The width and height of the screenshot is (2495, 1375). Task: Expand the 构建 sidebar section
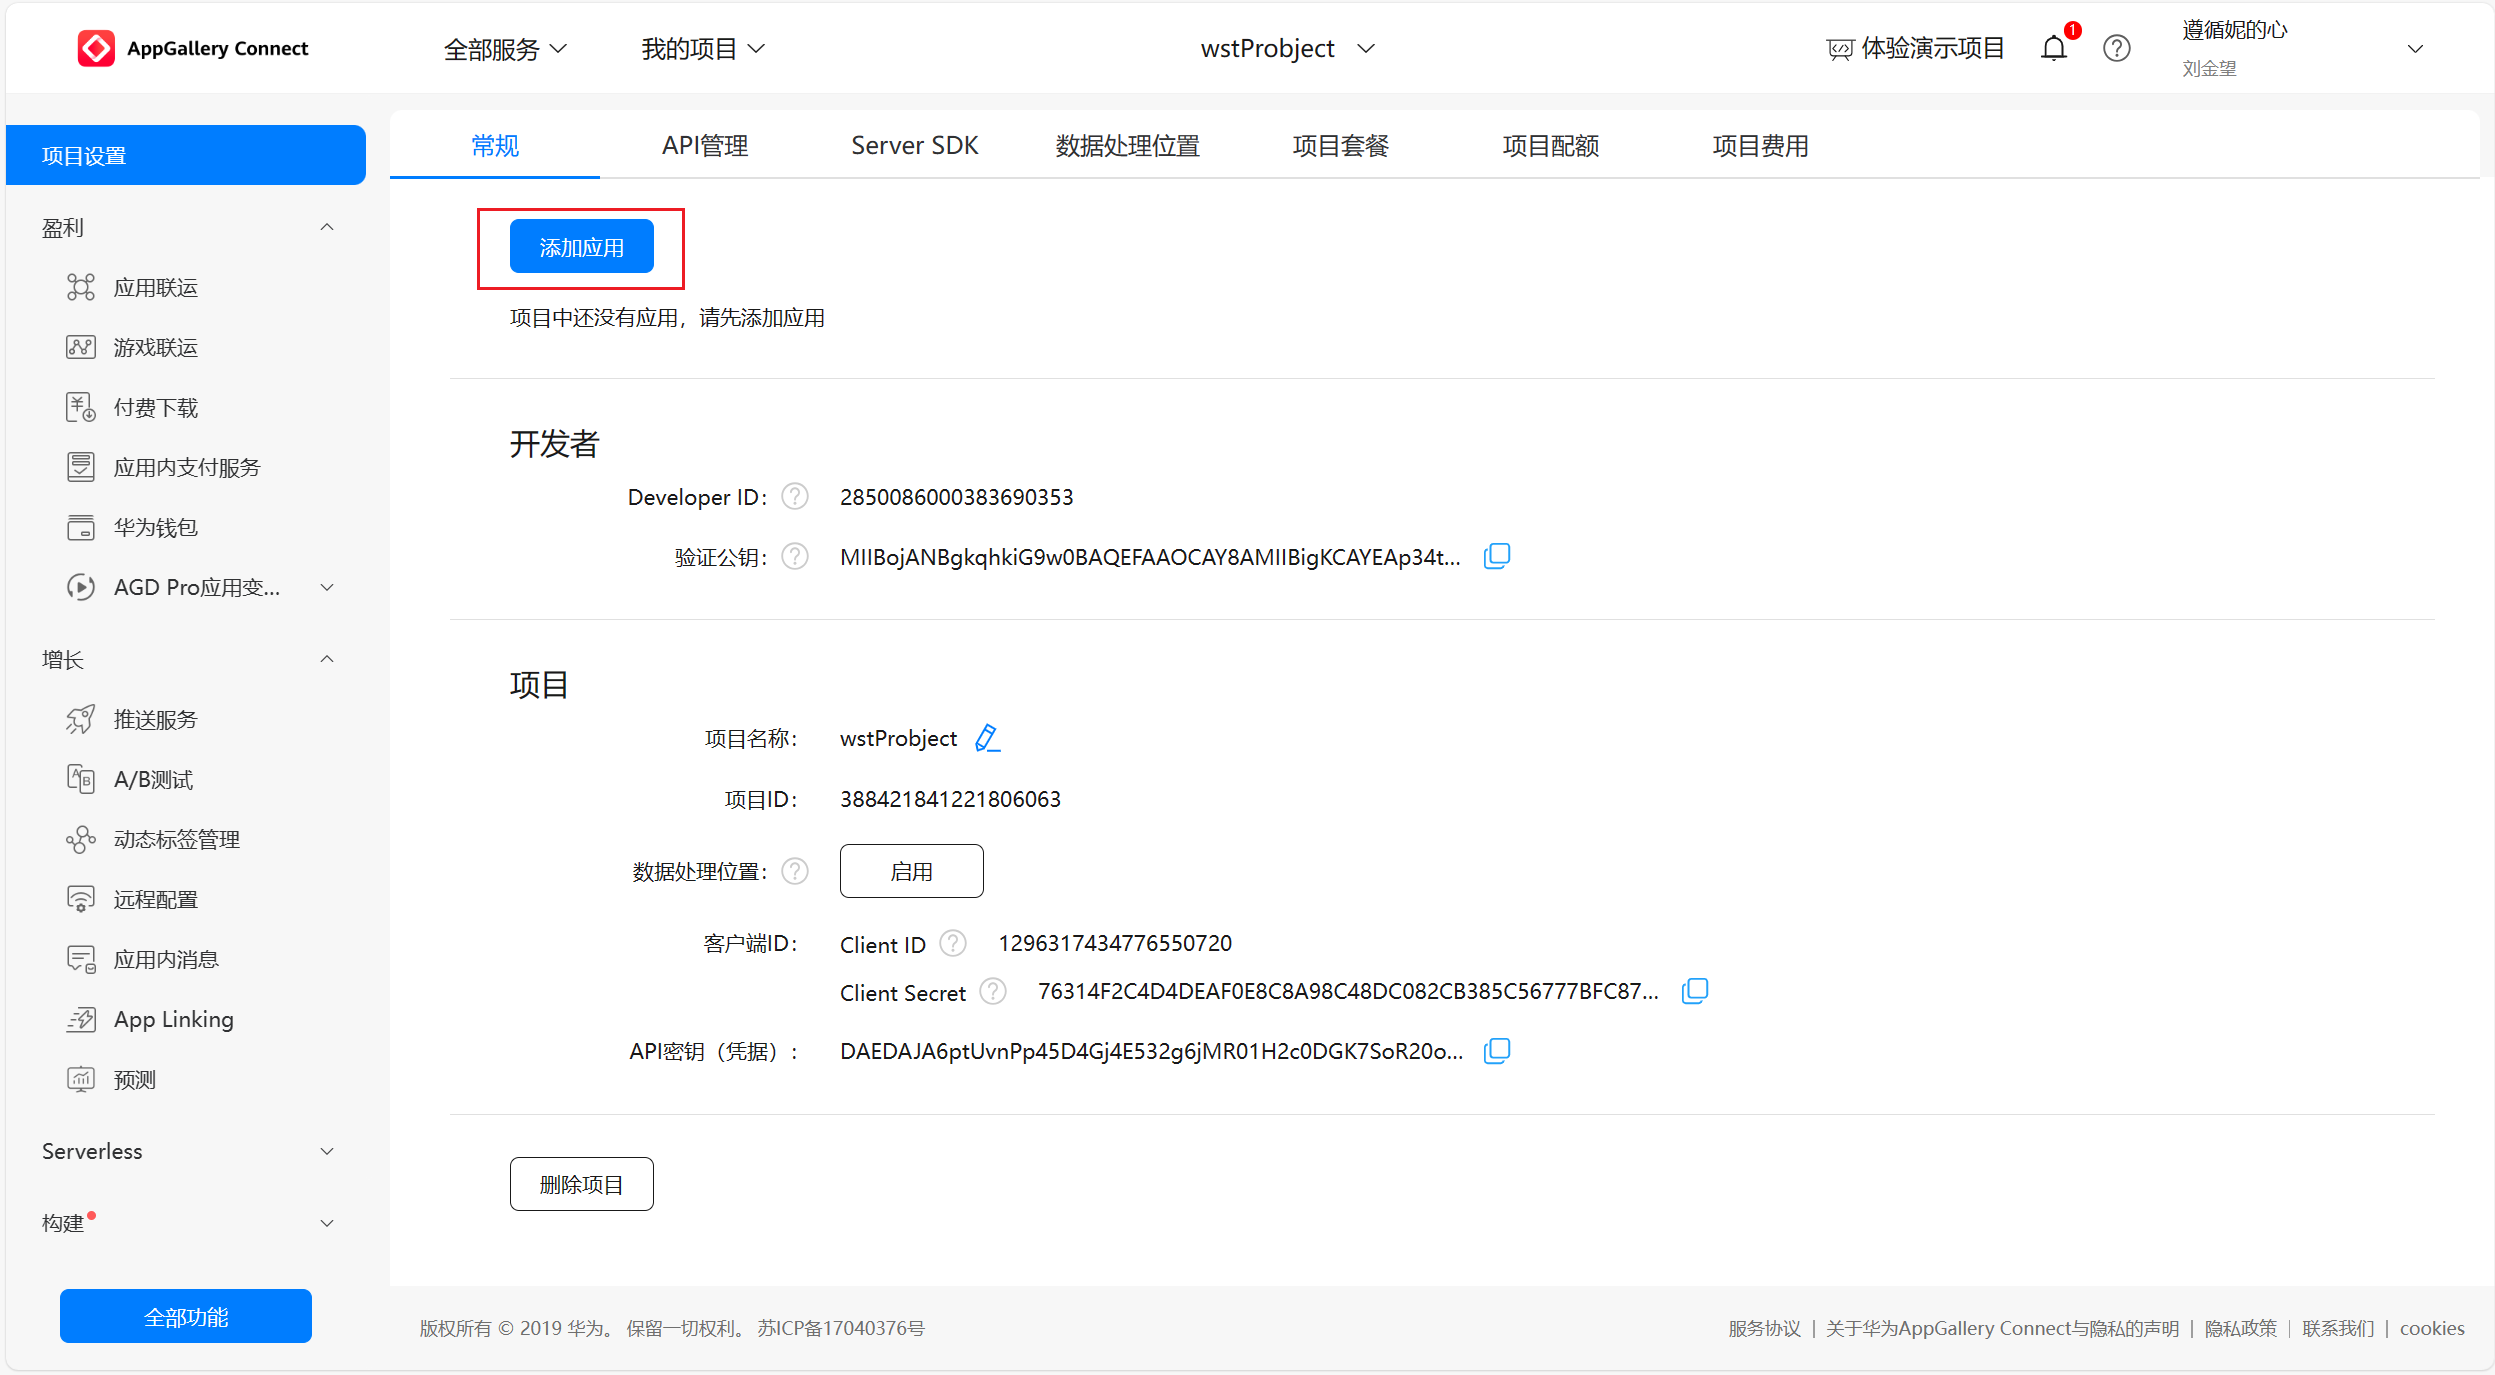click(327, 1223)
